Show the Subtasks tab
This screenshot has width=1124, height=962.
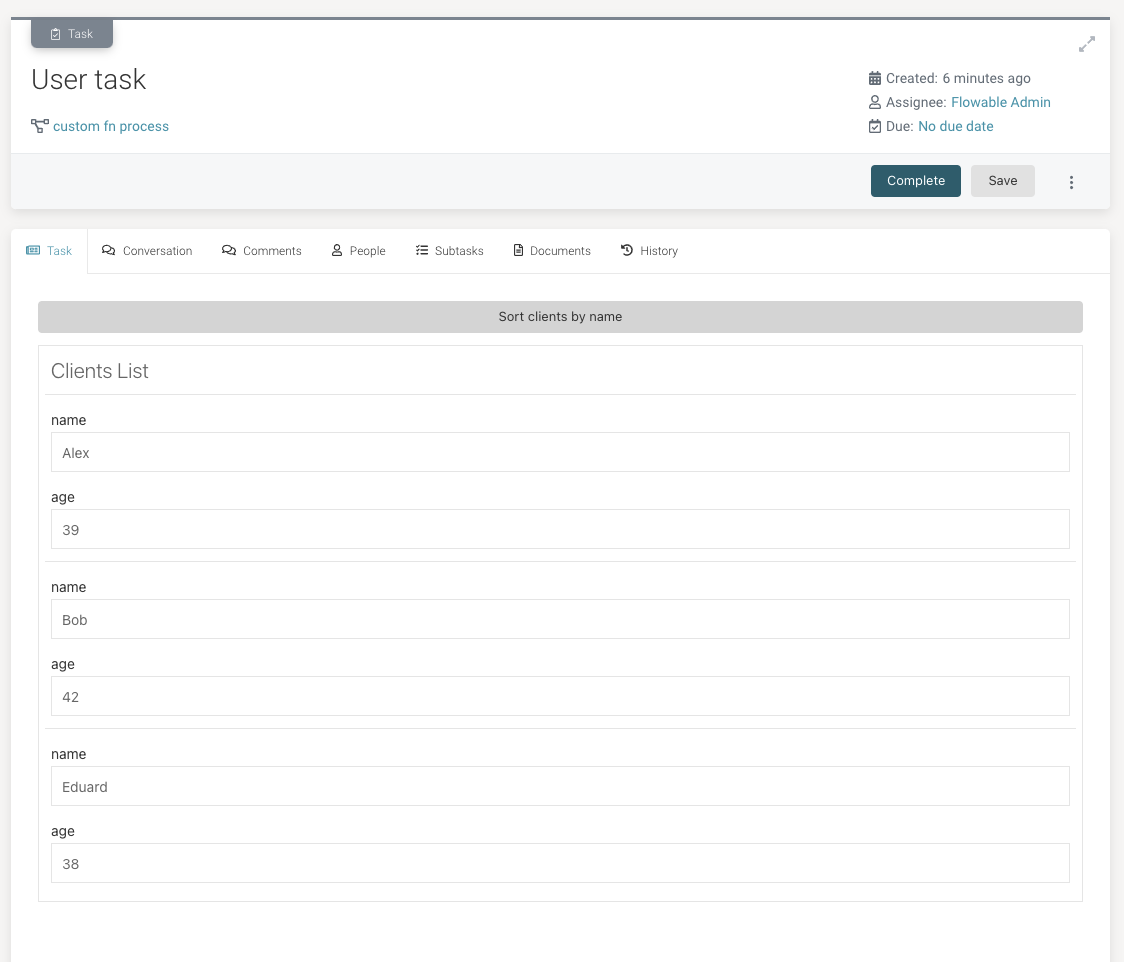pyautogui.click(x=450, y=251)
